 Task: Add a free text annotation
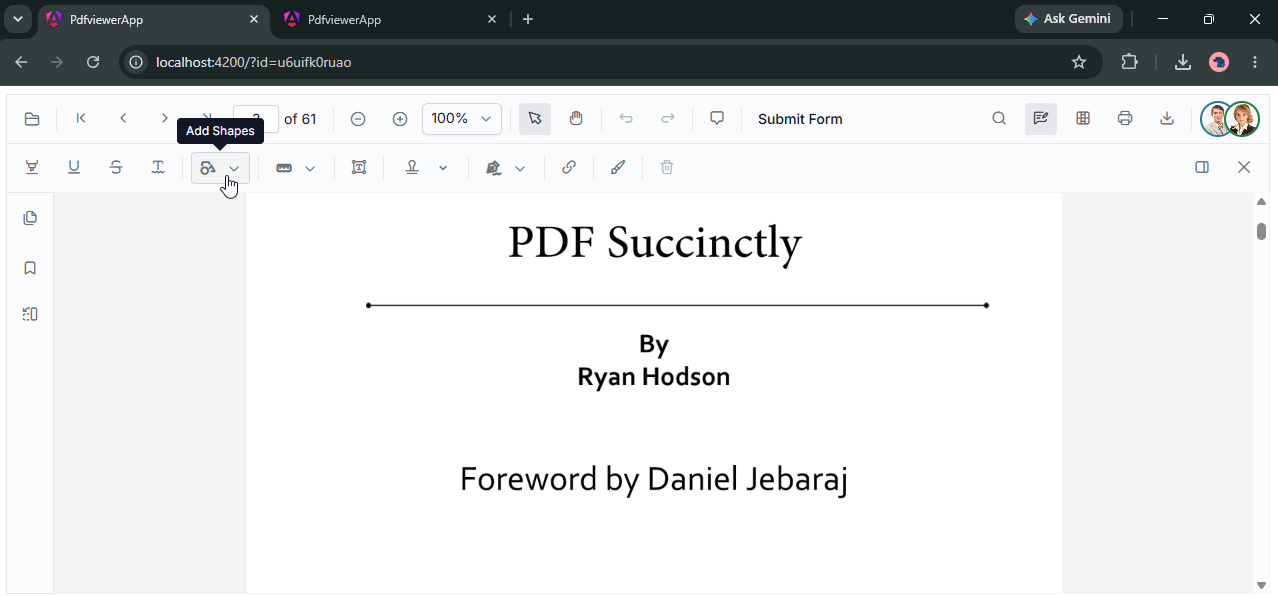coord(359,167)
